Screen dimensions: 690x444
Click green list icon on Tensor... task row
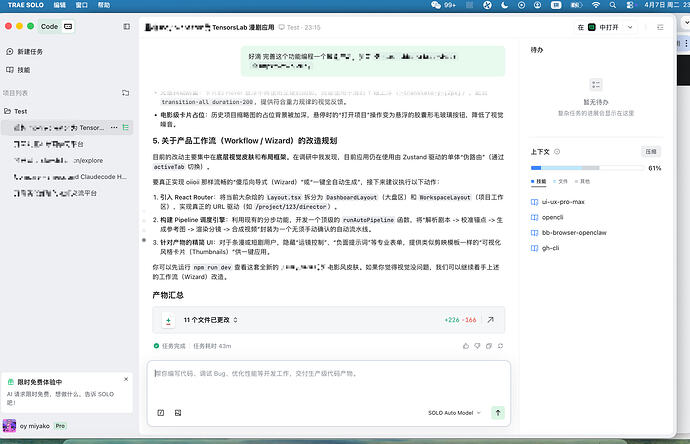click(x=126, y=128)
